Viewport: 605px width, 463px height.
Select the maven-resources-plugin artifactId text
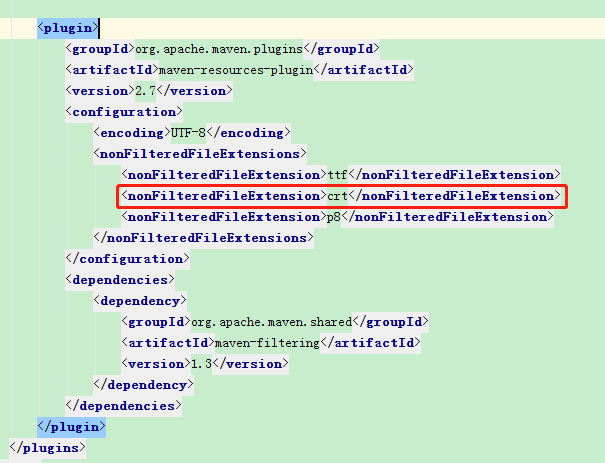tap(236, 70)
